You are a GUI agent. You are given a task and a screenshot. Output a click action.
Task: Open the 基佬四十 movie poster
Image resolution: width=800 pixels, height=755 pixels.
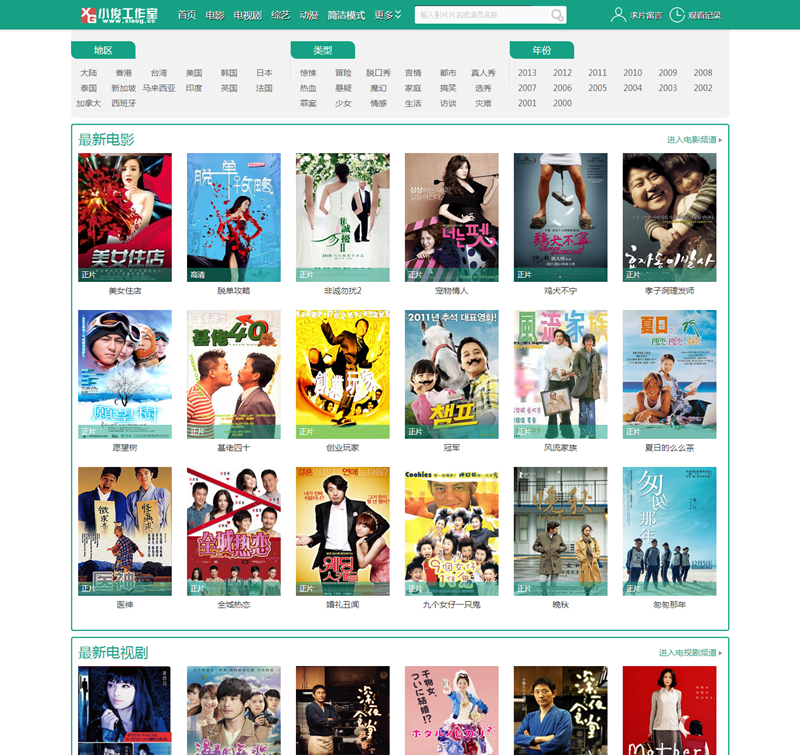tap(234, 374)
